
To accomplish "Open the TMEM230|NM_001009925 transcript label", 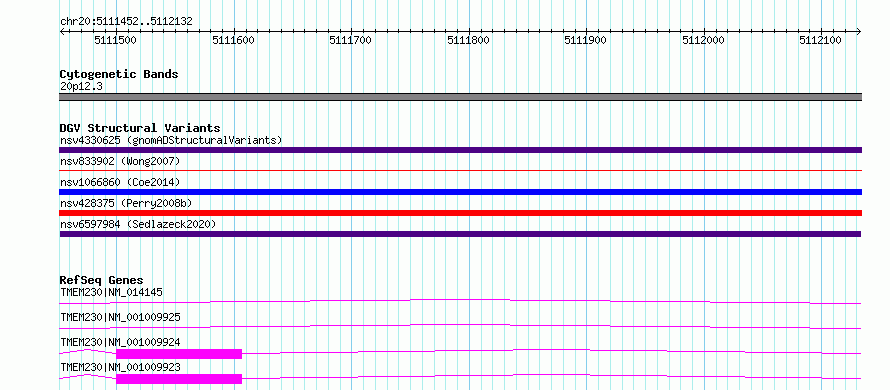I will coord(120,317).
